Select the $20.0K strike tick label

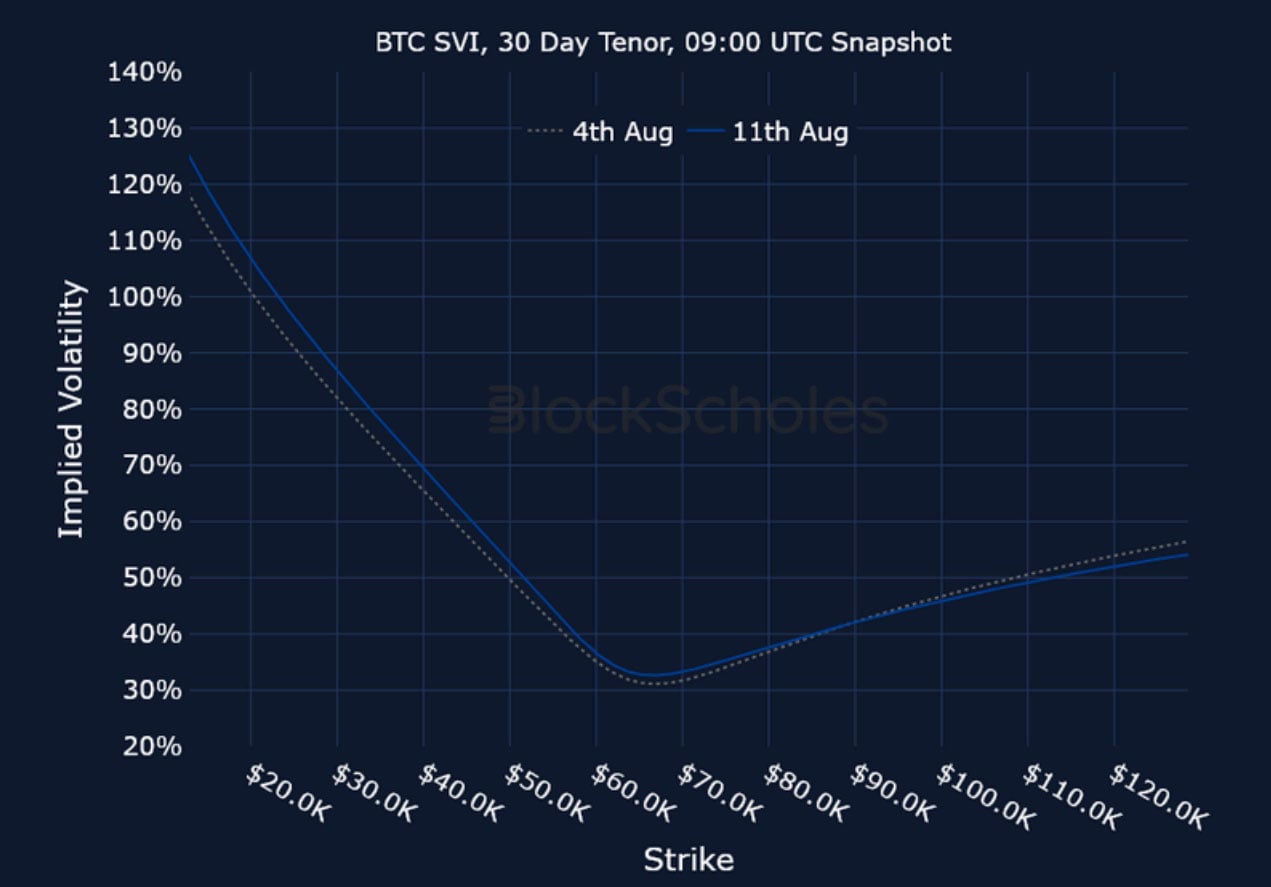coord(286,793)
